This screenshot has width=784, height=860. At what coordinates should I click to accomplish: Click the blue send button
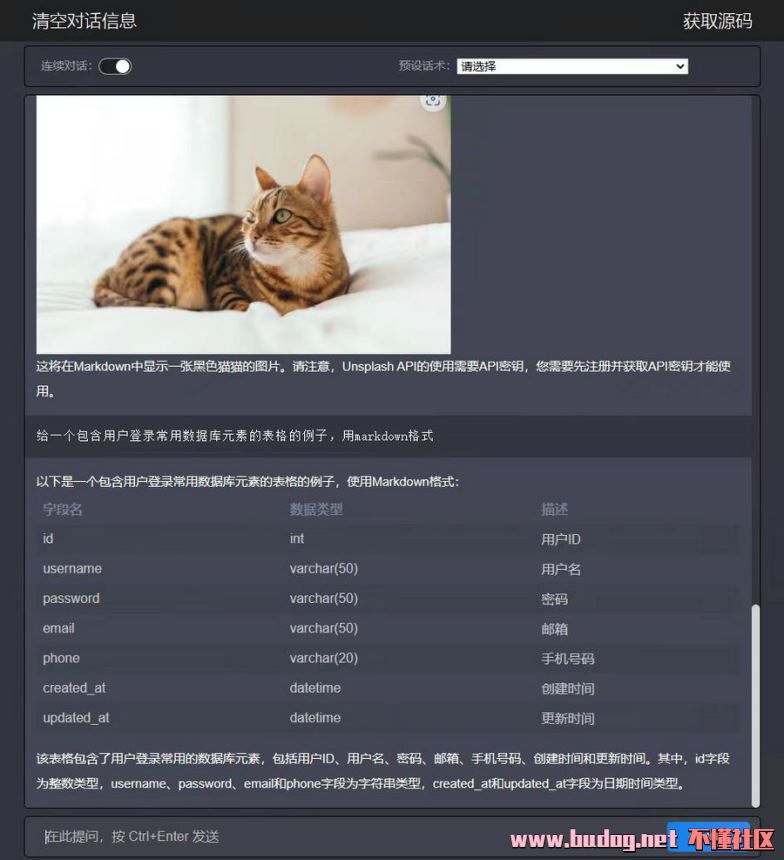click(x=708, y=836)
